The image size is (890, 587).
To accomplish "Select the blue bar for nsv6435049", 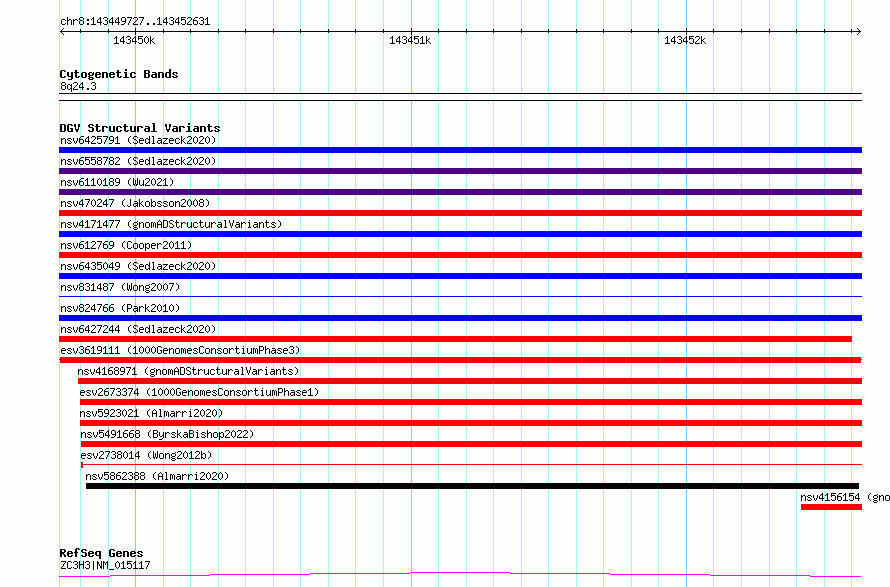I will click(460, 276).
